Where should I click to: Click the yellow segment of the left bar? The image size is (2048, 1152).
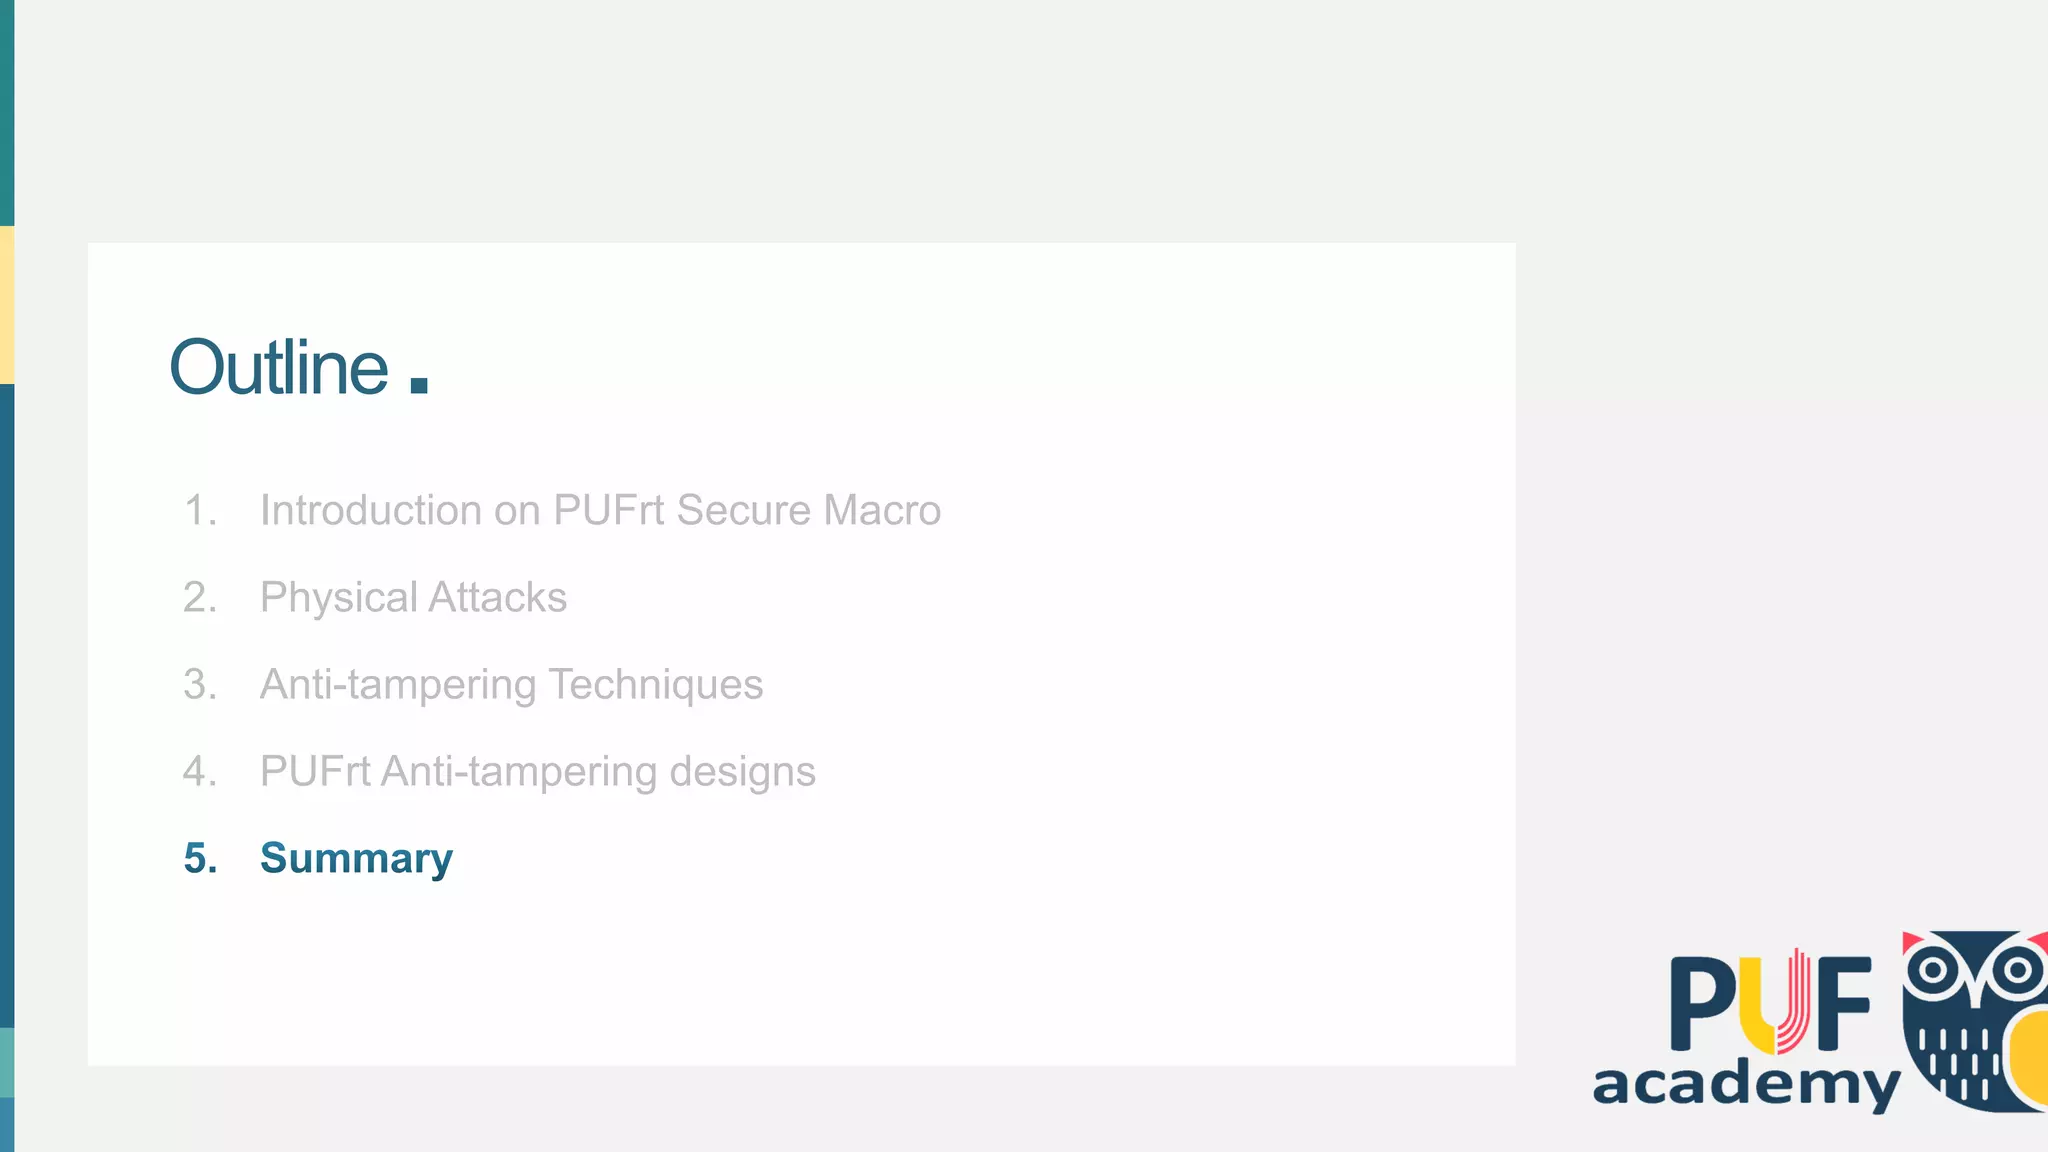coord(7,305)
